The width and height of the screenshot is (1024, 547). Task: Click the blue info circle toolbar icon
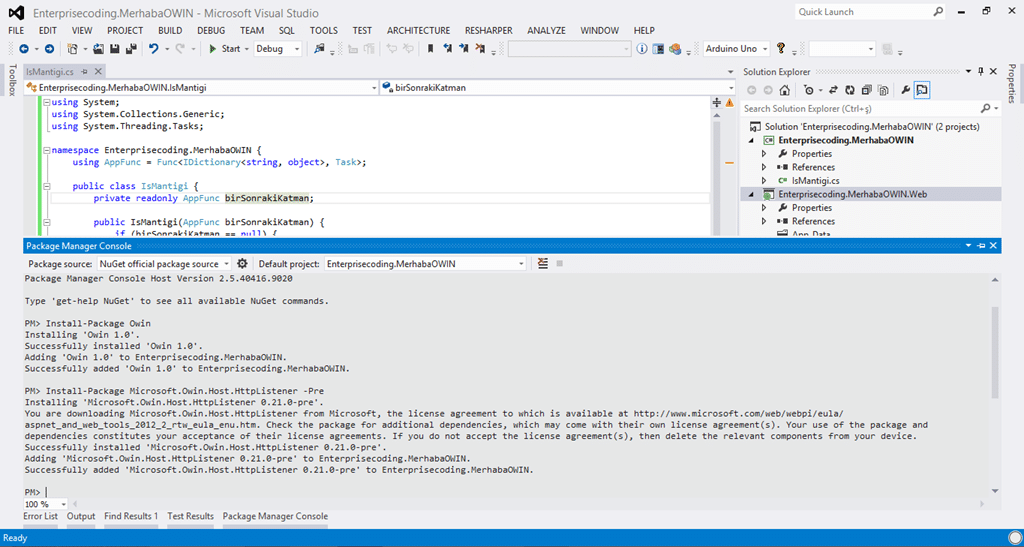coord(642,49)
